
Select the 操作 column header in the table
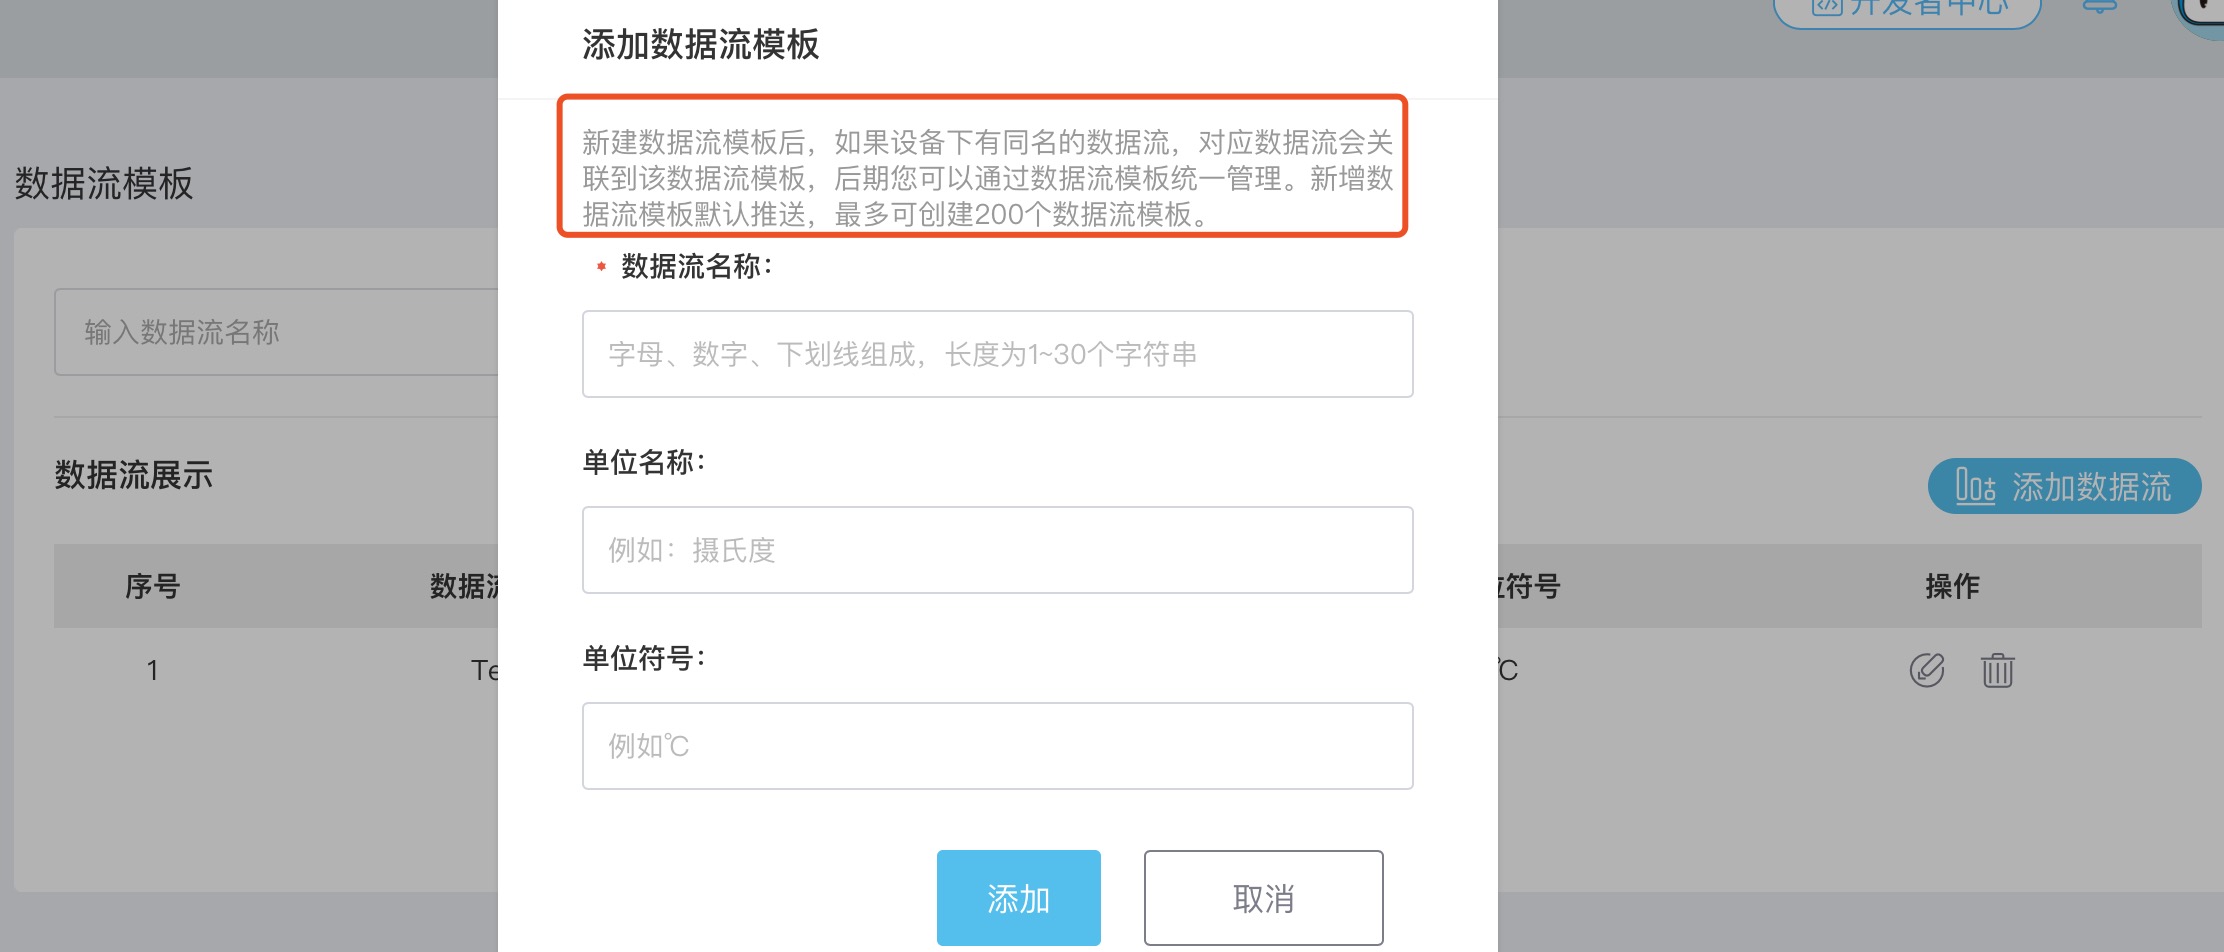[1955, 587]
